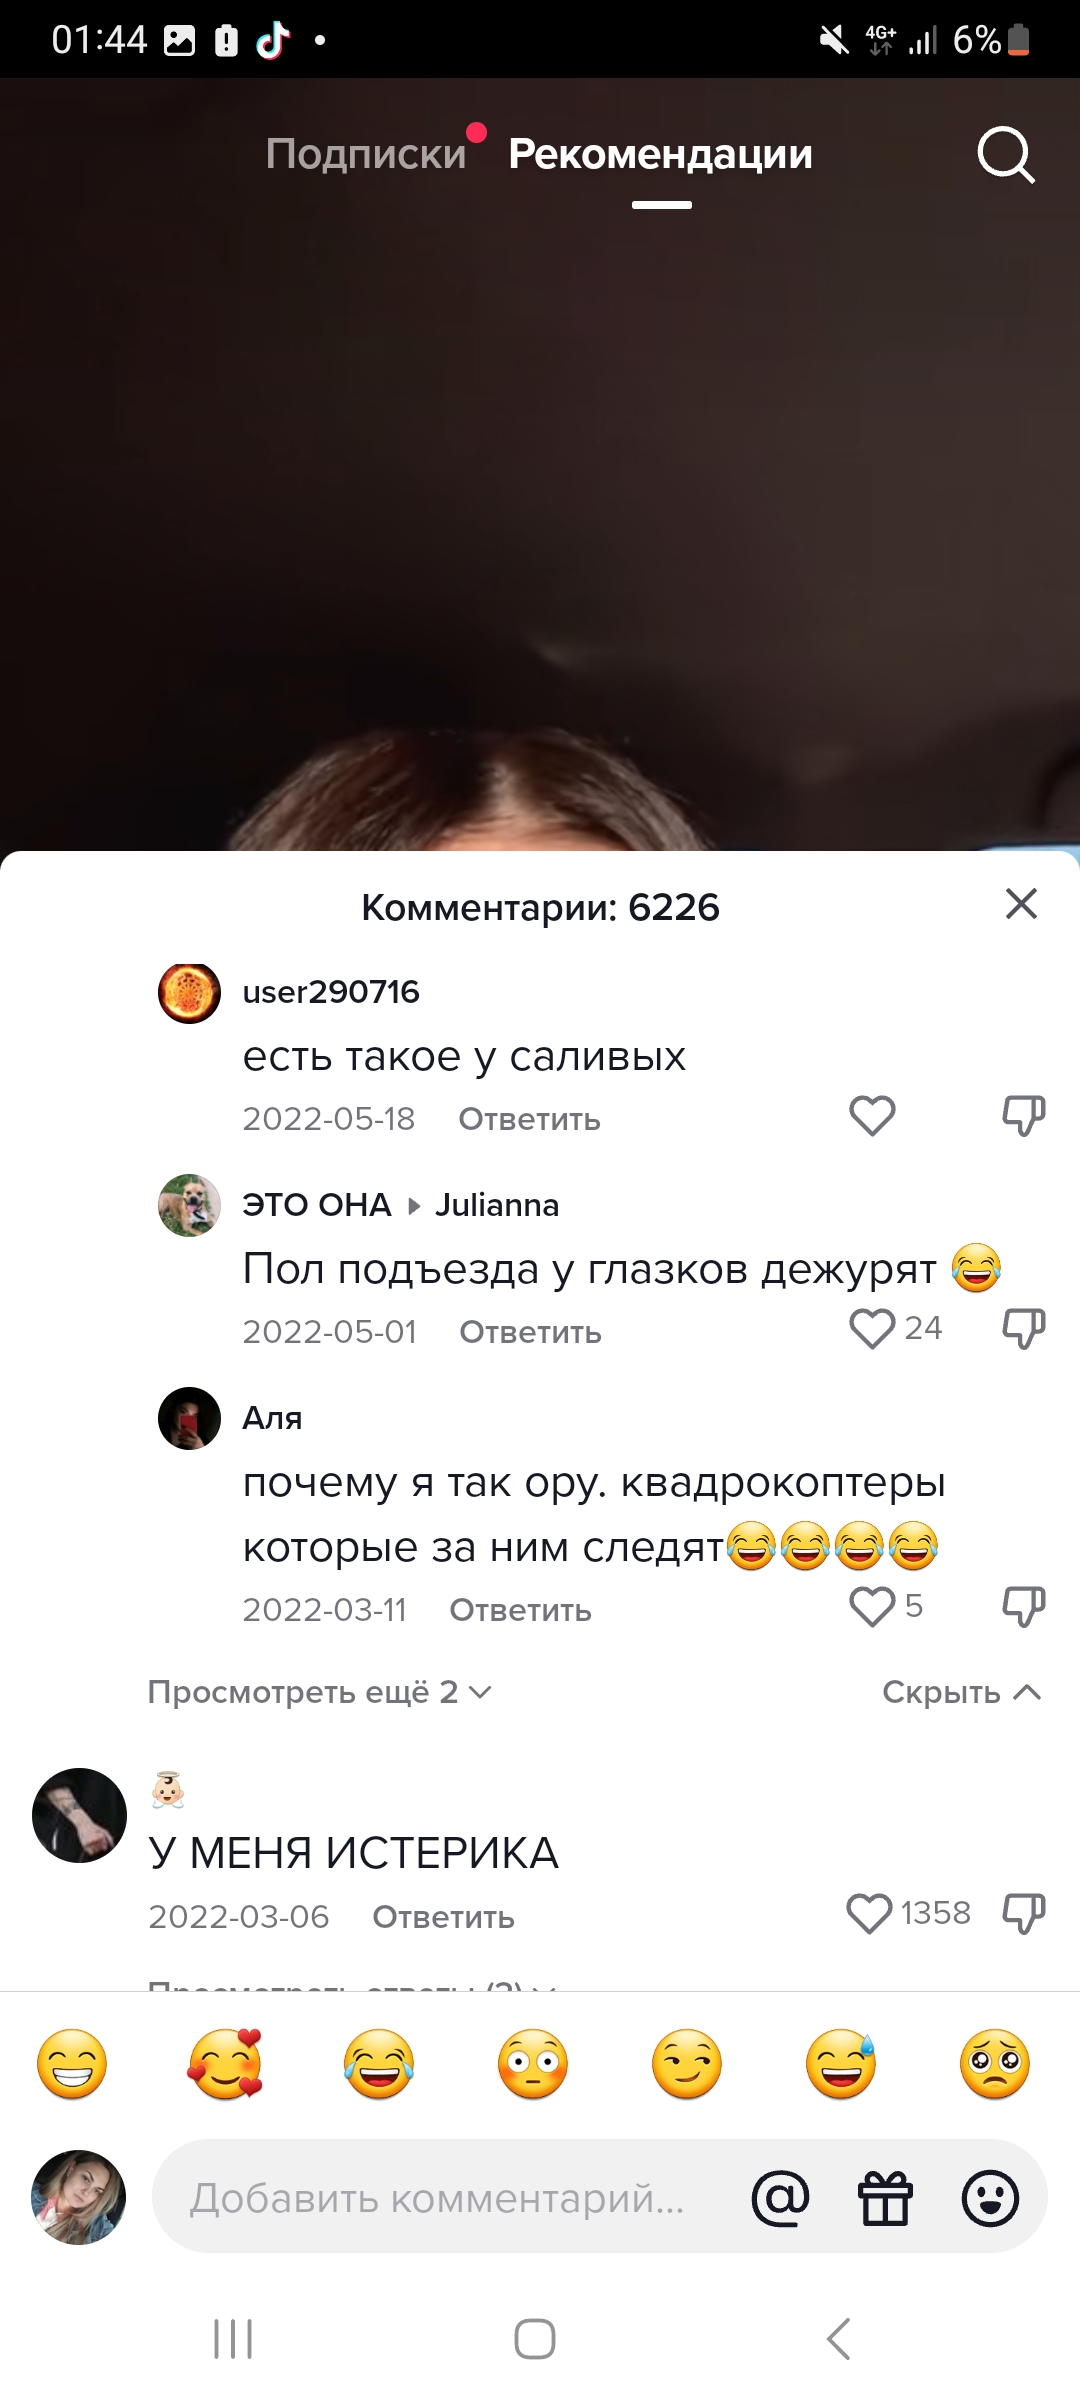1080x2400 pixels.
Task: Dislike the comment by user290716
Action: (x=1024, y=1116)
